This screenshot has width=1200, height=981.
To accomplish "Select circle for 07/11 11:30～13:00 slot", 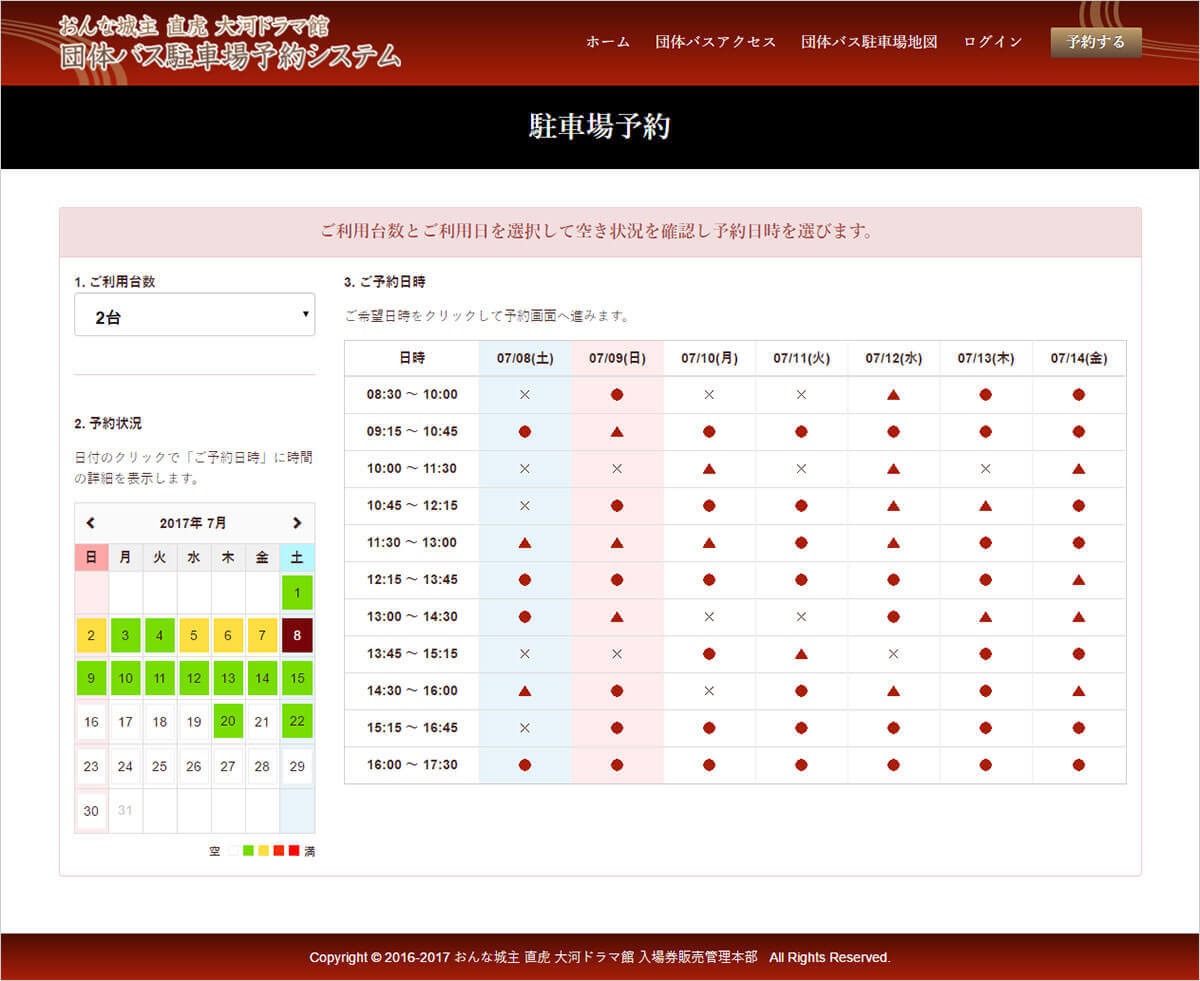I will (x=801, y=543).
